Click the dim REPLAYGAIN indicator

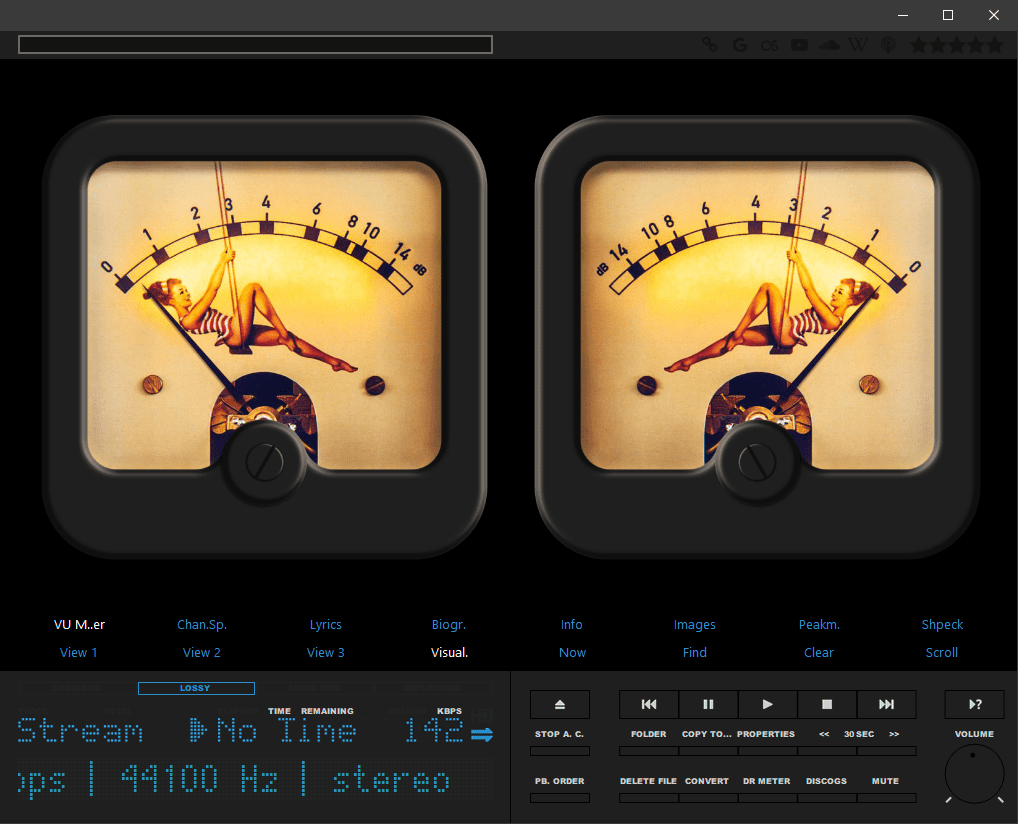pos(433,688)
